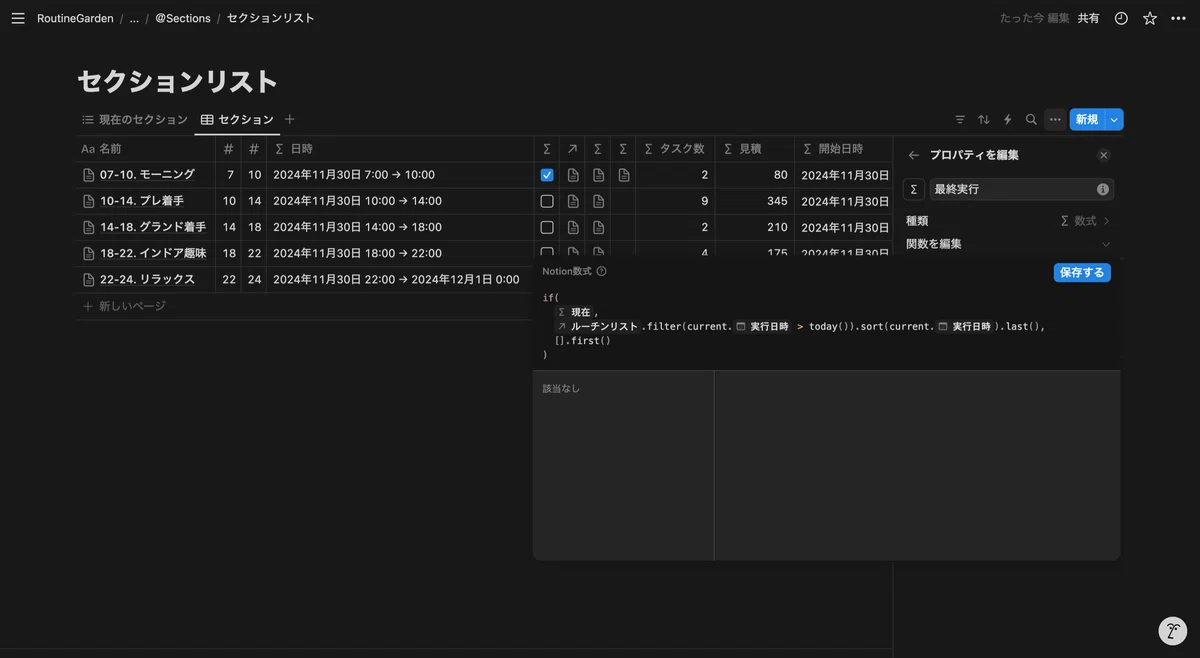The width and height of the screenshot is (1200, 658).
Task: Open the database filter icon
Action: click(960, 119)
